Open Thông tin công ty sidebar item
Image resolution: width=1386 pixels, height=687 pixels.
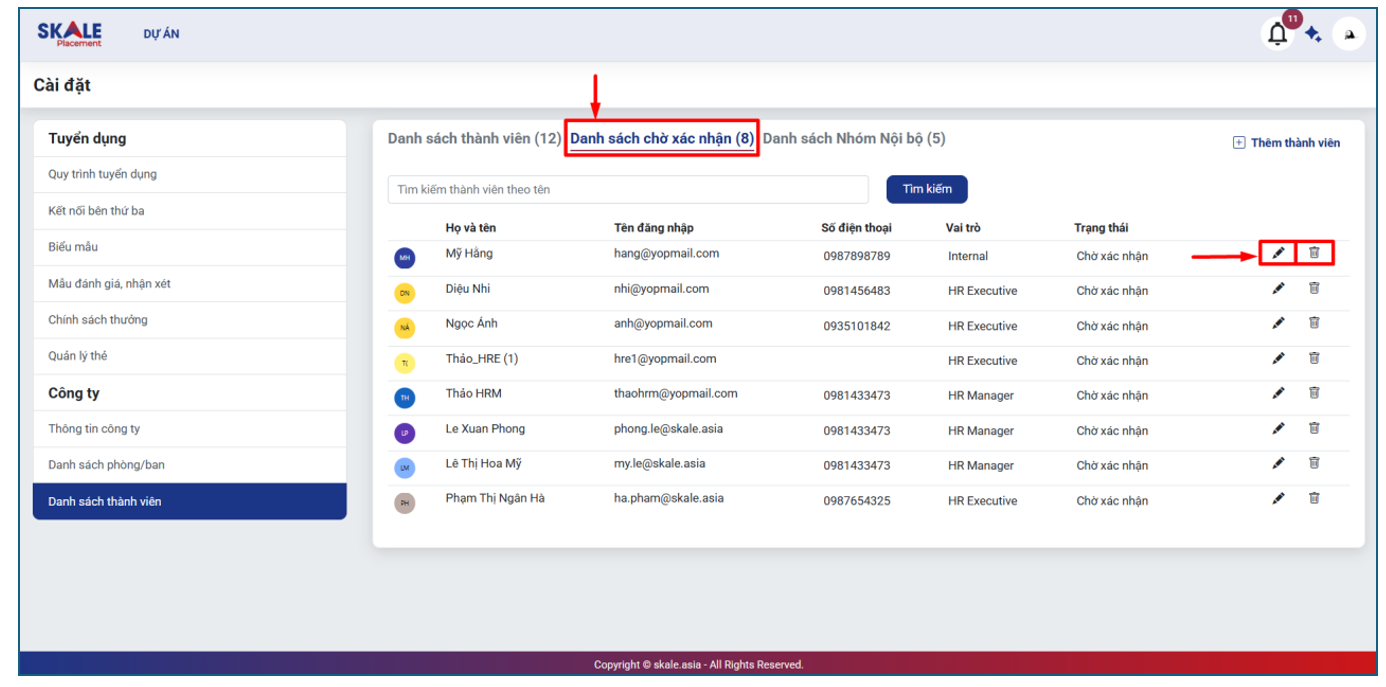94,429
